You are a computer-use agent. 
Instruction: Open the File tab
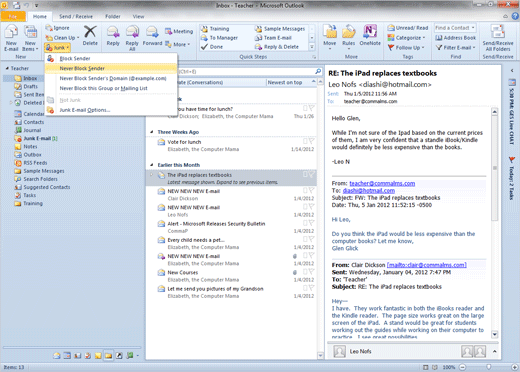pos(13,16)
